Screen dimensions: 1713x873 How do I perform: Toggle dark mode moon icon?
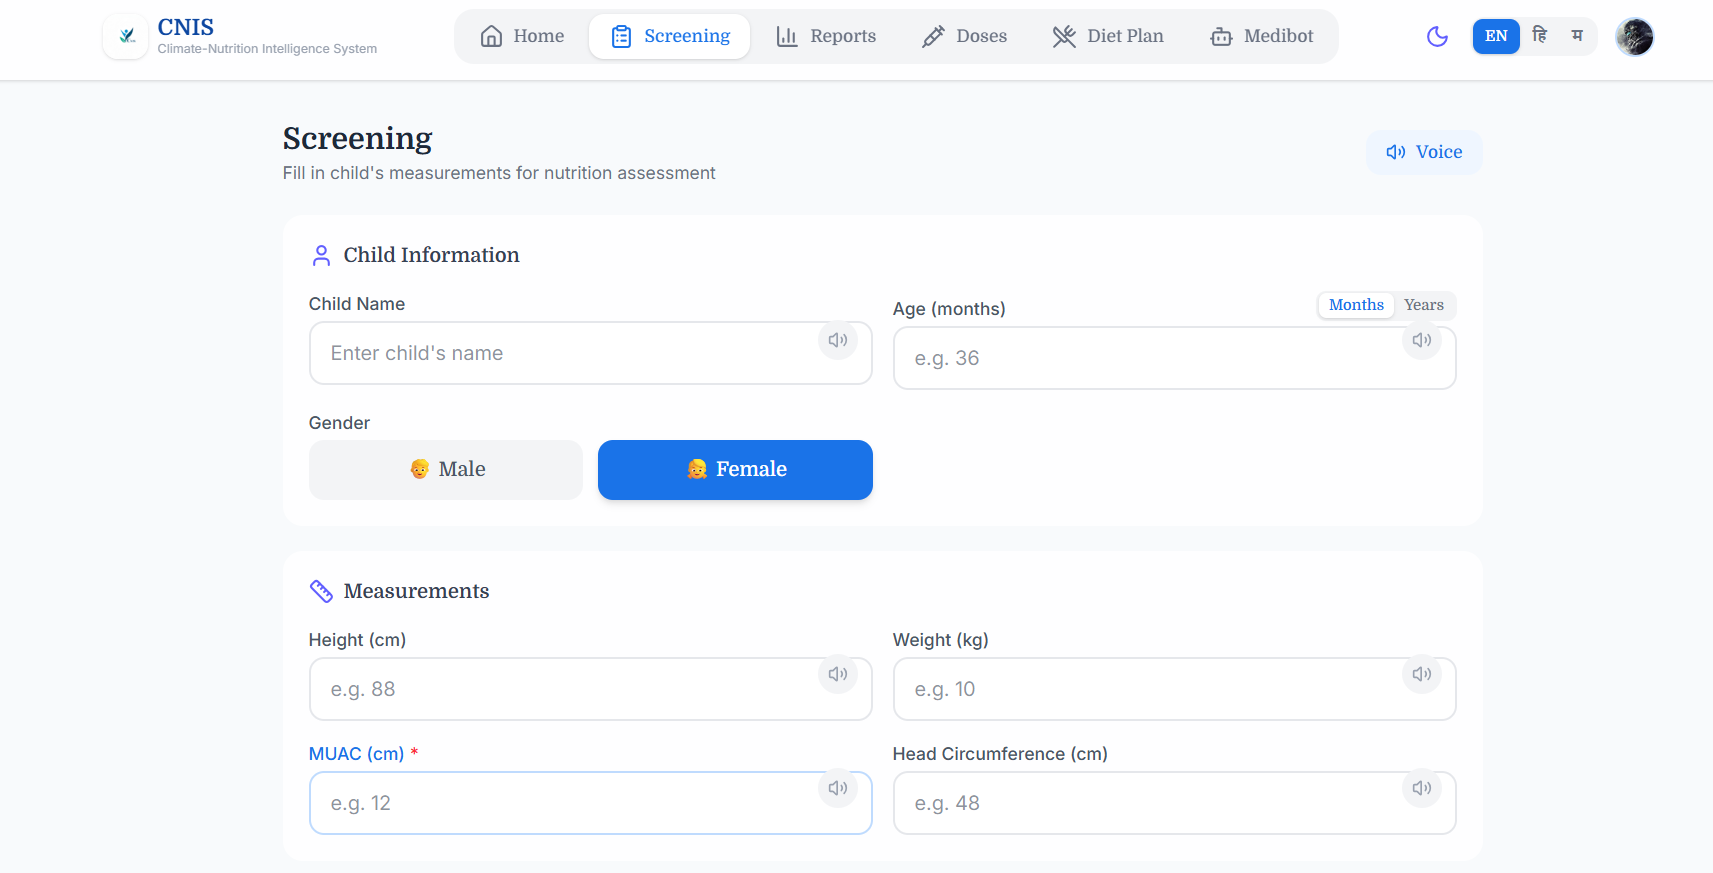1437,37
